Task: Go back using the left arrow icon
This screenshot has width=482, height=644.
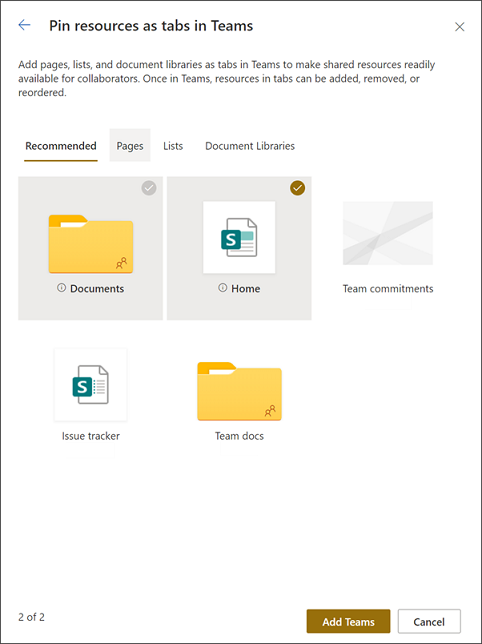Action: (24, 25)
